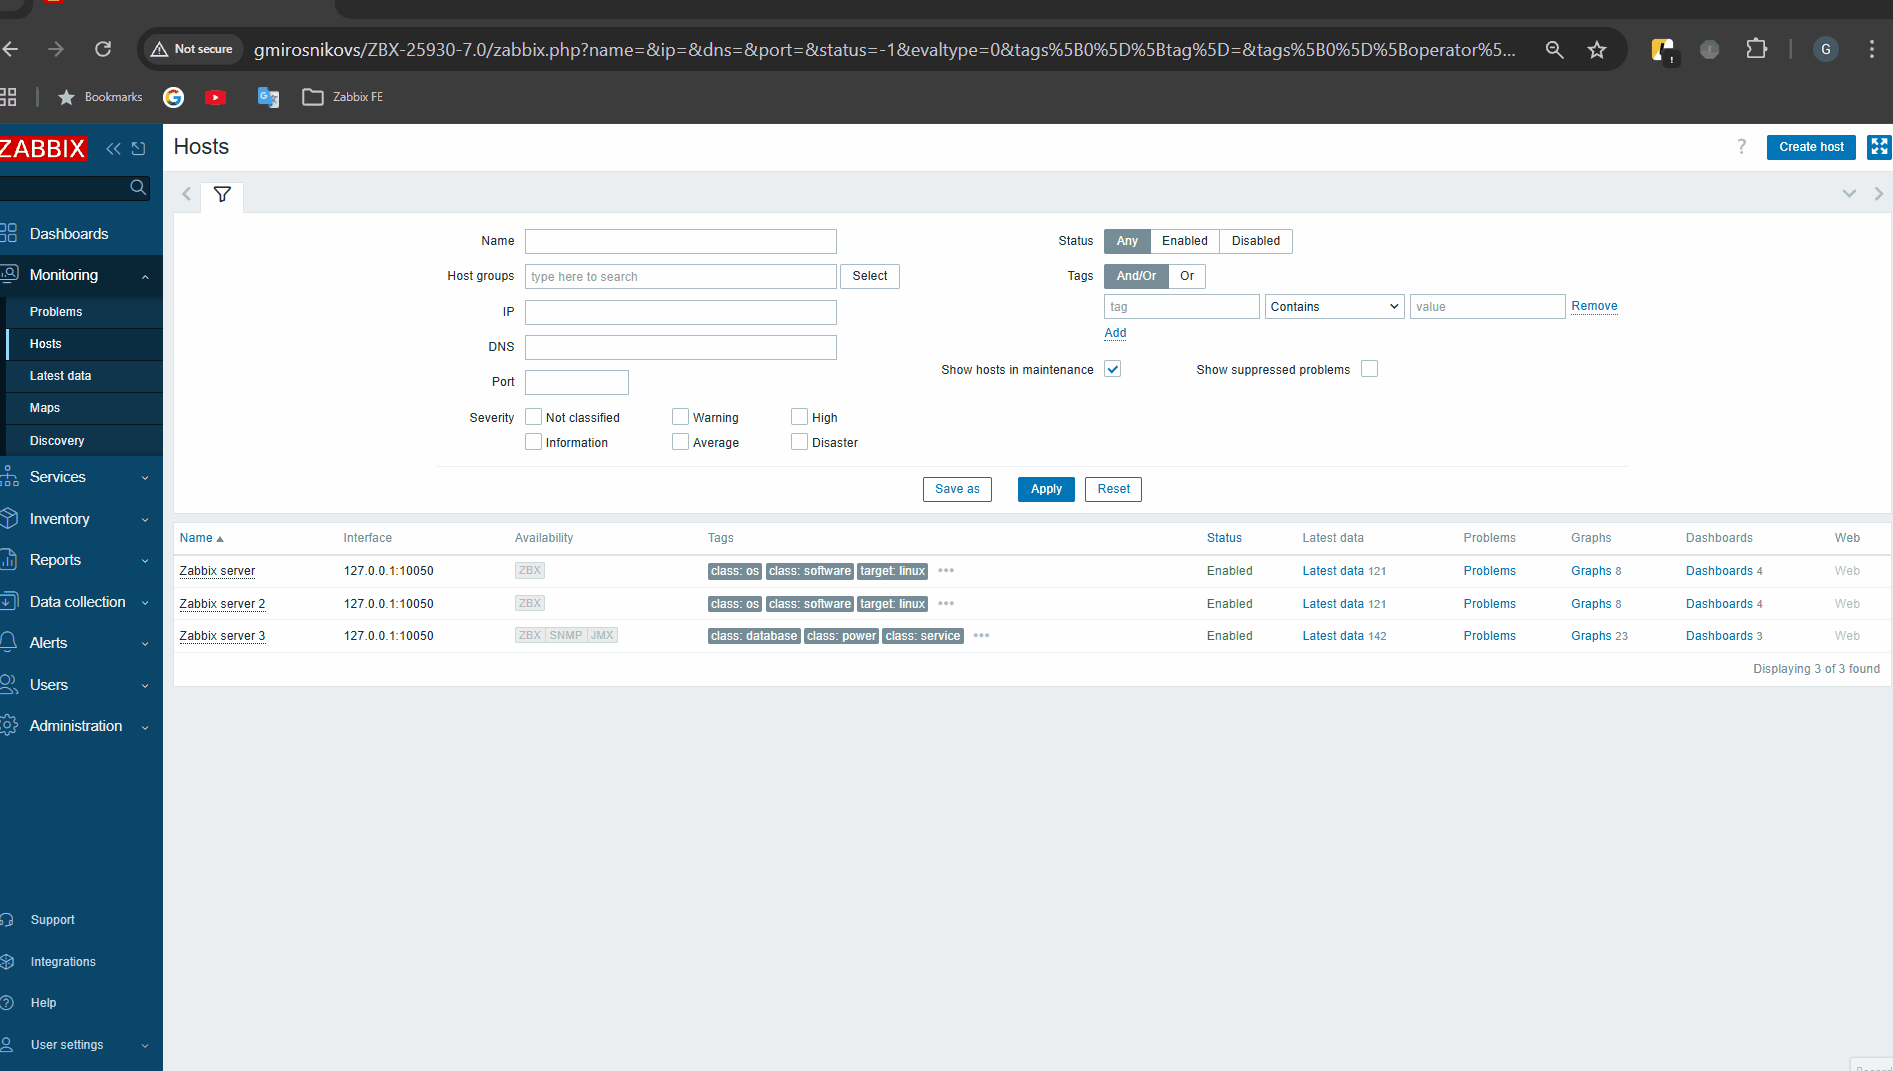Collapse the sidebar using double-chevron icon
This screenshot has height=1071, width=1893.
[113, 149]
